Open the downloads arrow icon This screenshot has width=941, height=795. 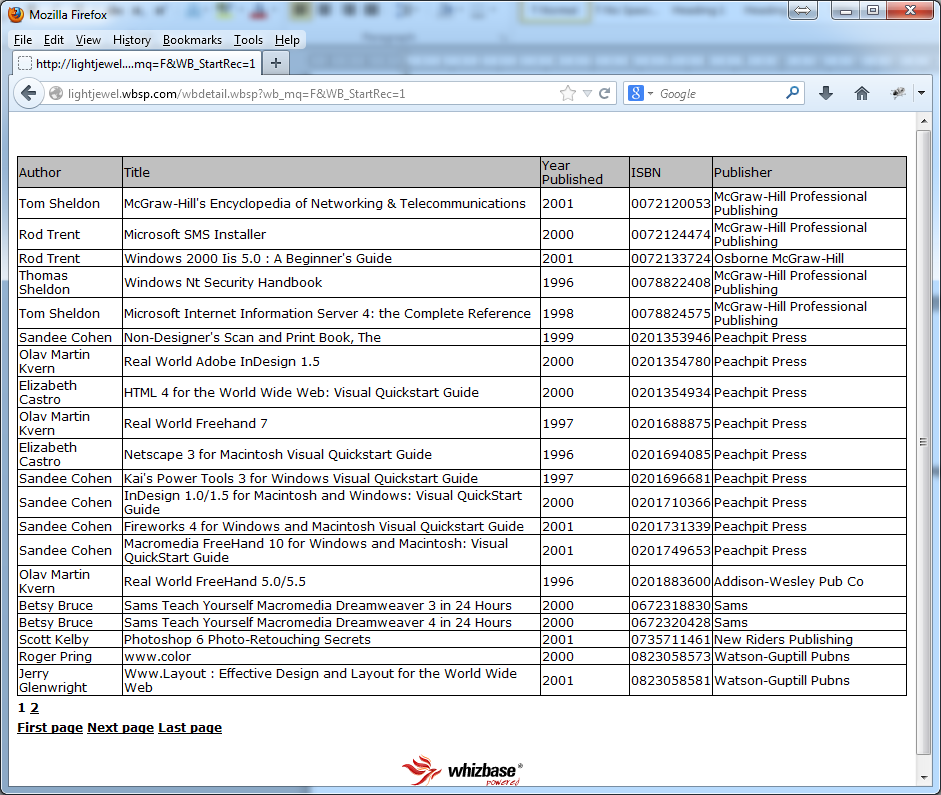coord(826,93)
